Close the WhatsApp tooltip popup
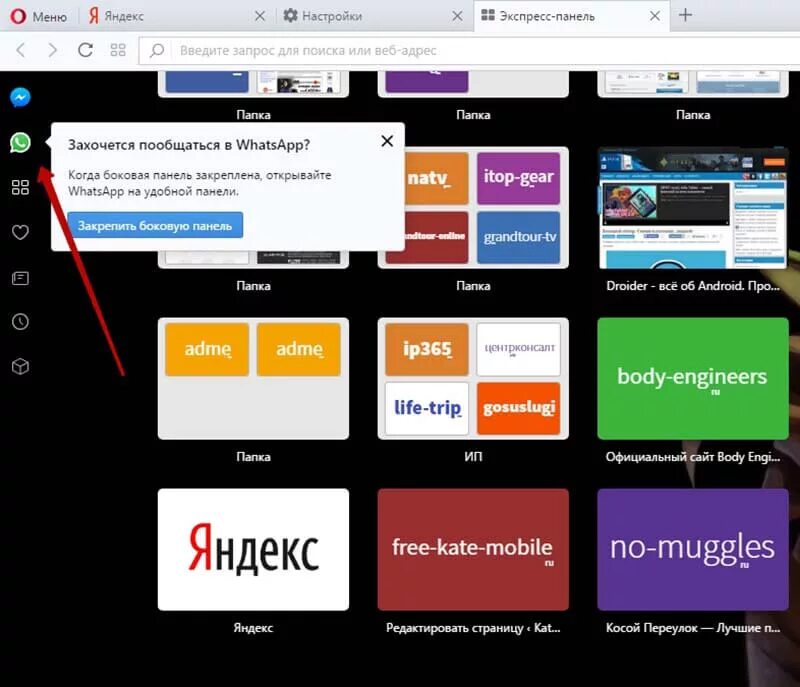Image resolution: width=800 pixels, height=687 pixels. (387, 141)
